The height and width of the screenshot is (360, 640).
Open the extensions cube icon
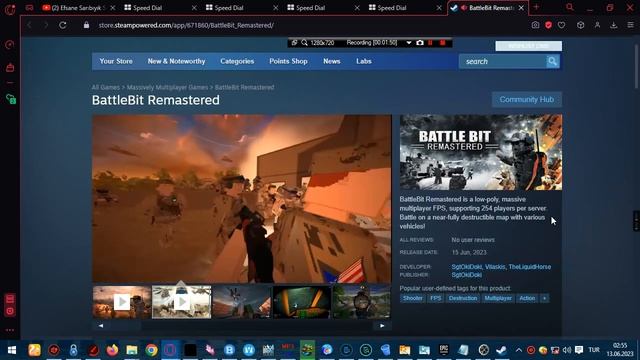(580, 25)
